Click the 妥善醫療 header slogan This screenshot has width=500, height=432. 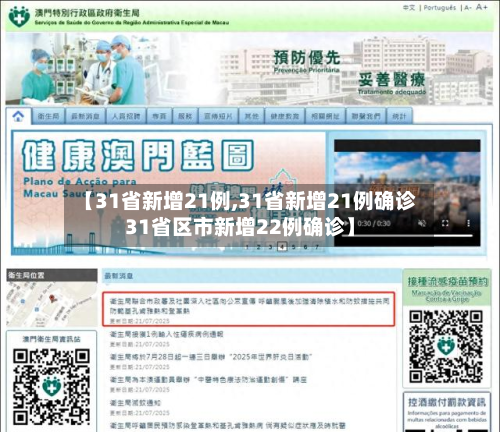click(392, 79)
